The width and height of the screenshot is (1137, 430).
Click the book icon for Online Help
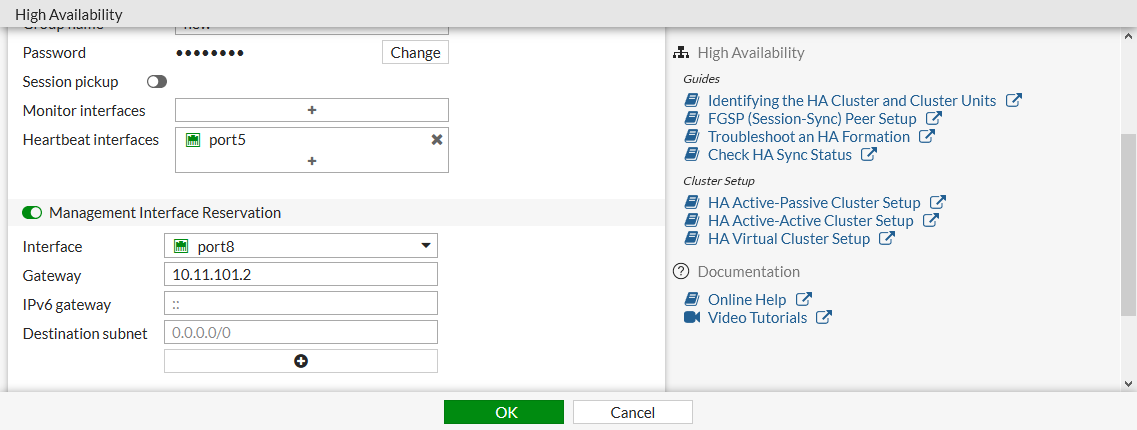pyautogui.click(x=692, y=300)
